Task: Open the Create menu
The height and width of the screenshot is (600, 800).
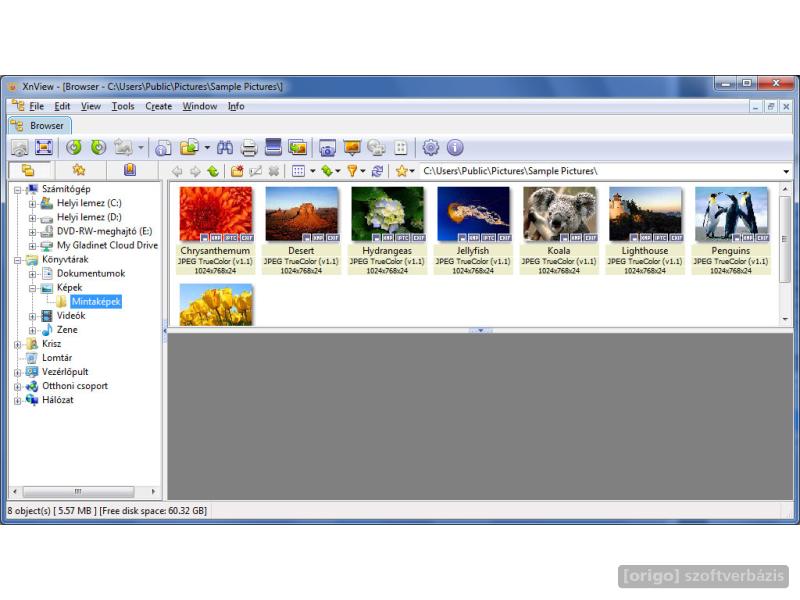Action: [x=159, y=106]
